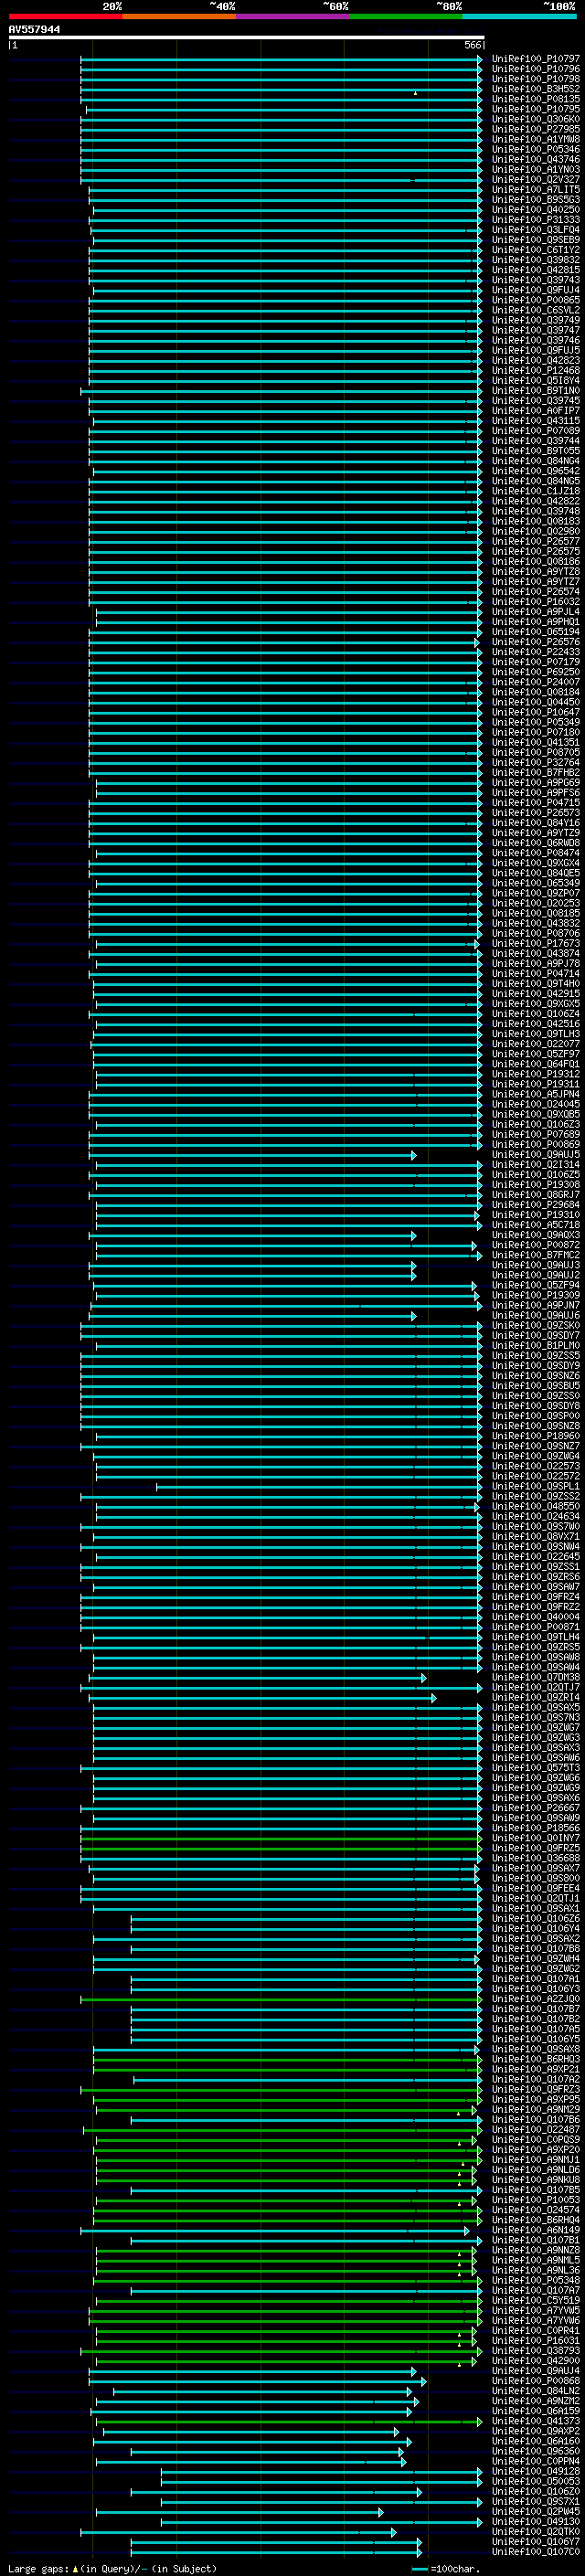The height and width of the screenshot is (2576, 585).
Task: Select the cyan alignment bar for UniRef100_P10795
Action: [x=284, y=109]
